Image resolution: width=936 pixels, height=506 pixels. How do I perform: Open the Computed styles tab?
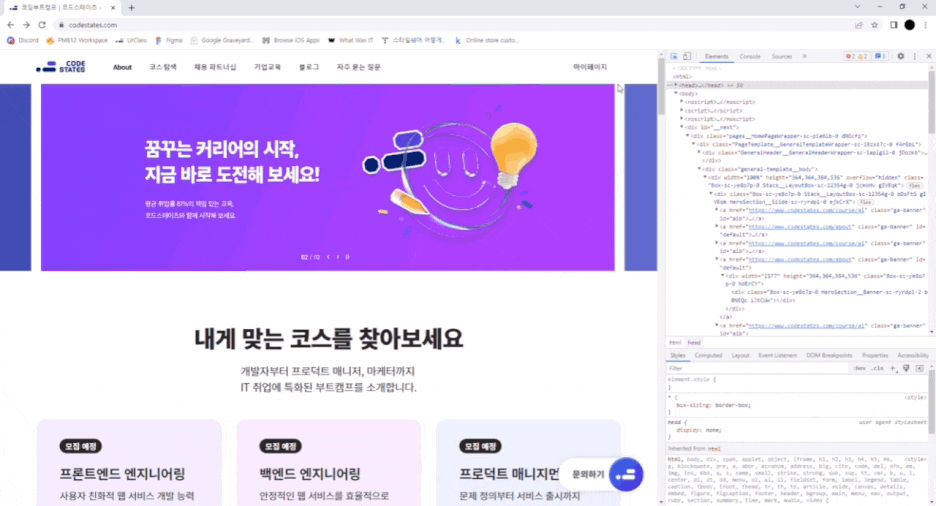tap(709, 356)
